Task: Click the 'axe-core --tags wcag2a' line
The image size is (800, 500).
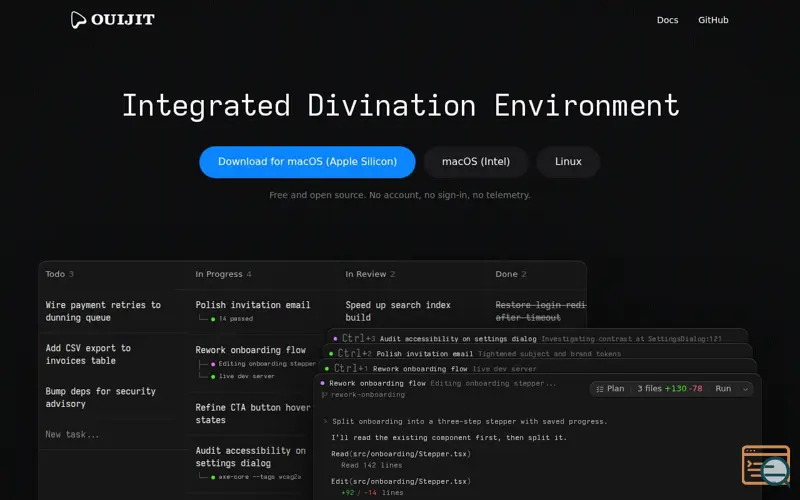Action: click(260, 477)
